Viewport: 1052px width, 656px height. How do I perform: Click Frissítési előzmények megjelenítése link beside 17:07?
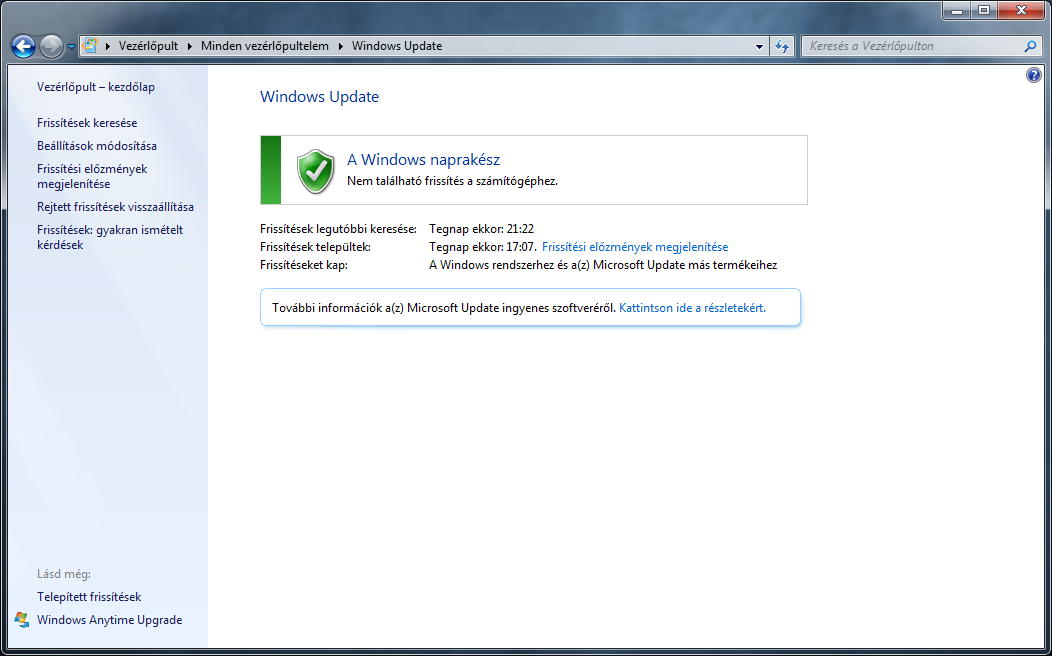coord(635,247)
